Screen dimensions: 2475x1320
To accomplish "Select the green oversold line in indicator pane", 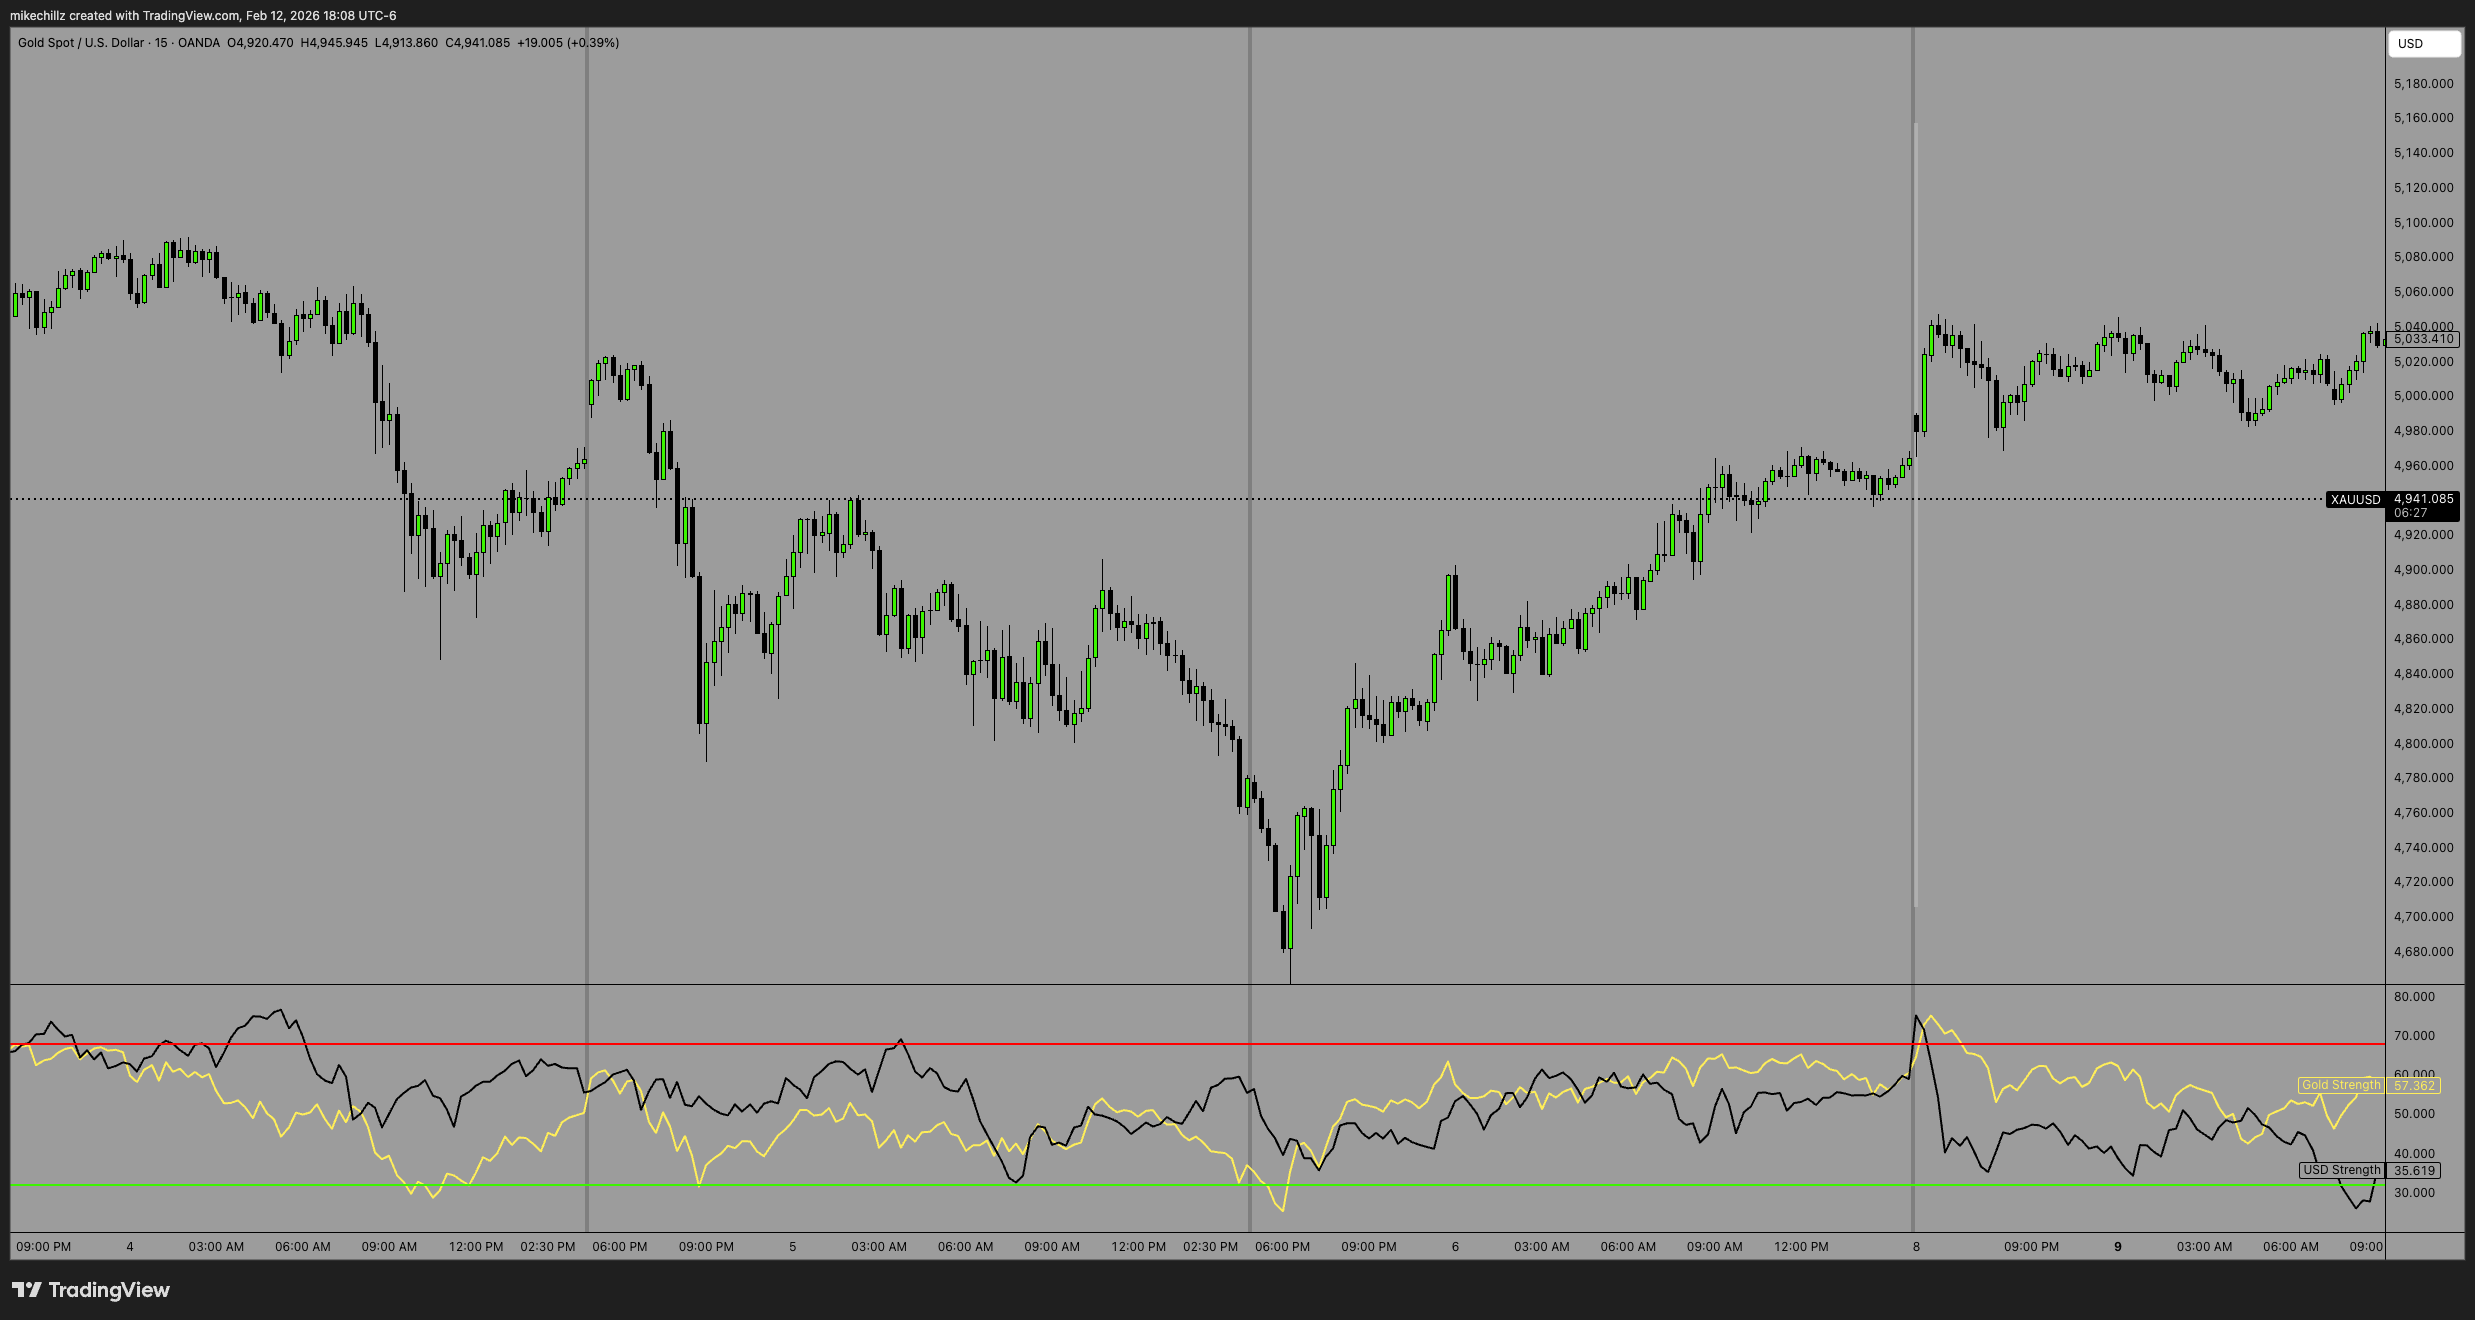I will coord(1197,1185).
